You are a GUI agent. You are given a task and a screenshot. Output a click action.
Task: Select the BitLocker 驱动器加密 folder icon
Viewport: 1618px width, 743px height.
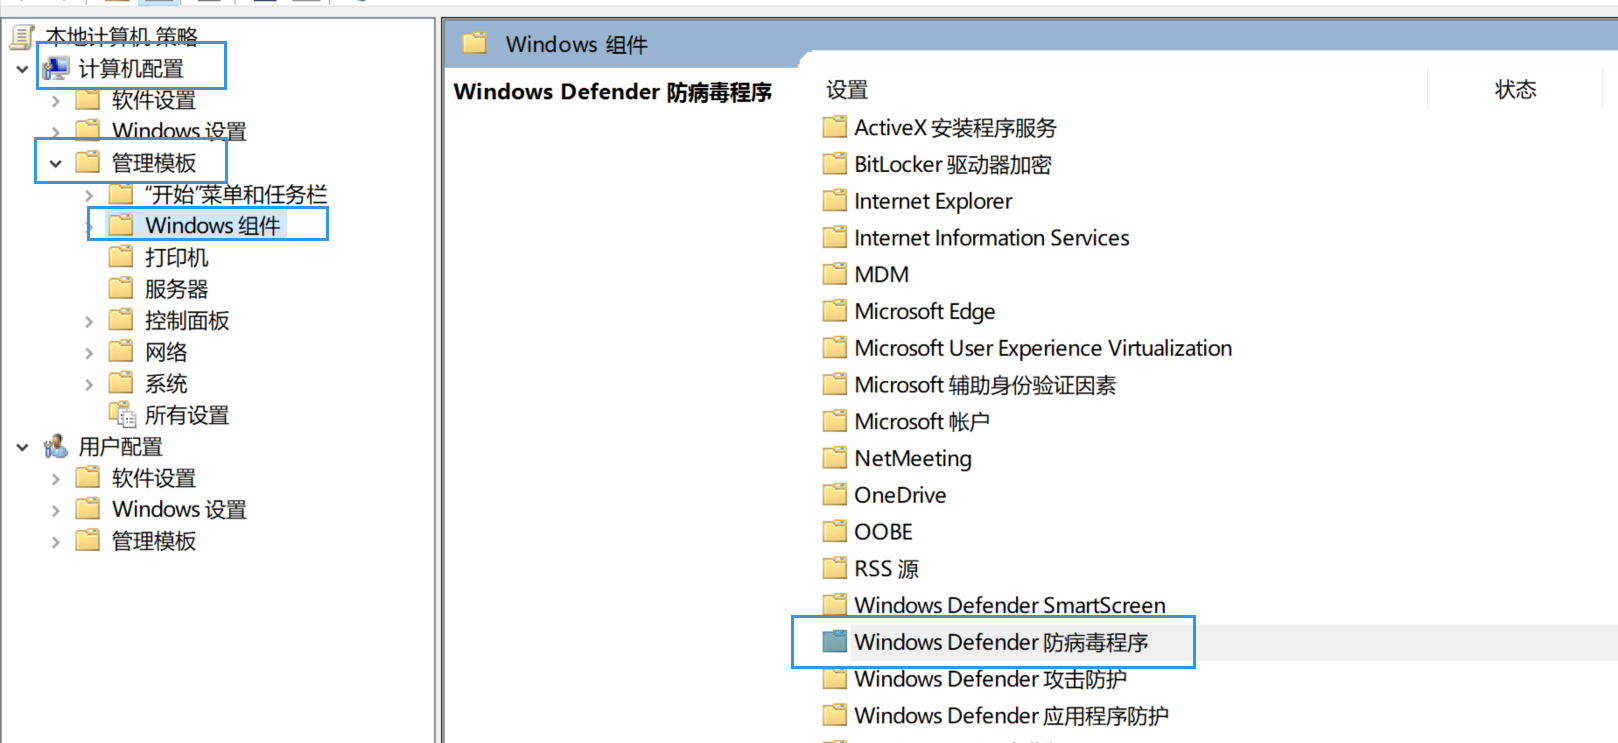point(834,164)
